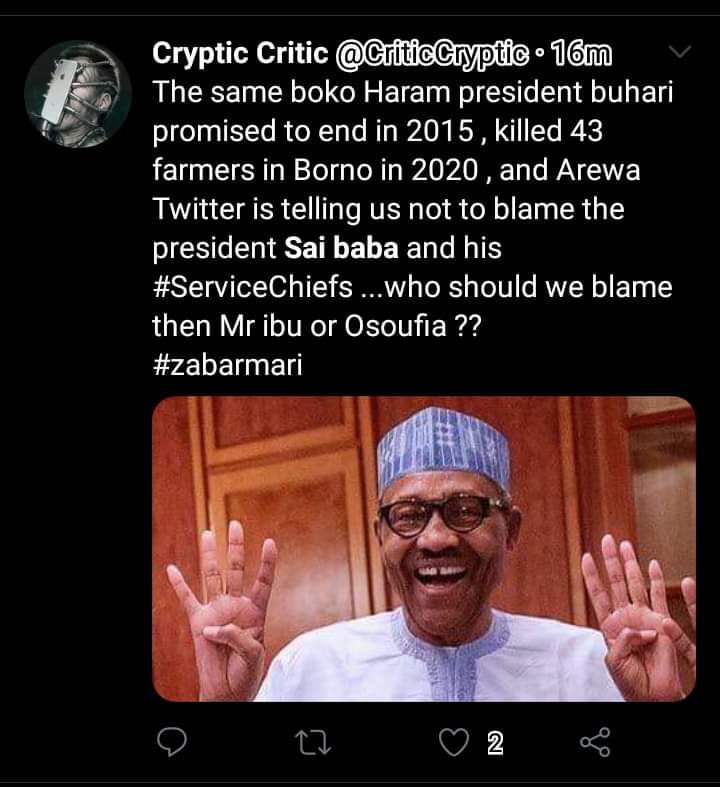The image size is (720, 787).
Task: Share the tweet via the share icon
Action: pyautogui.click(x=595, y=742)
